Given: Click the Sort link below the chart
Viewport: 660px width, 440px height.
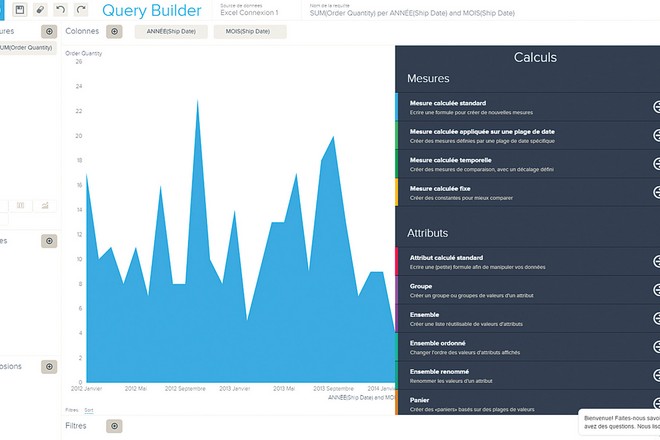Looking at the screenshot, I should pos(88,410).
